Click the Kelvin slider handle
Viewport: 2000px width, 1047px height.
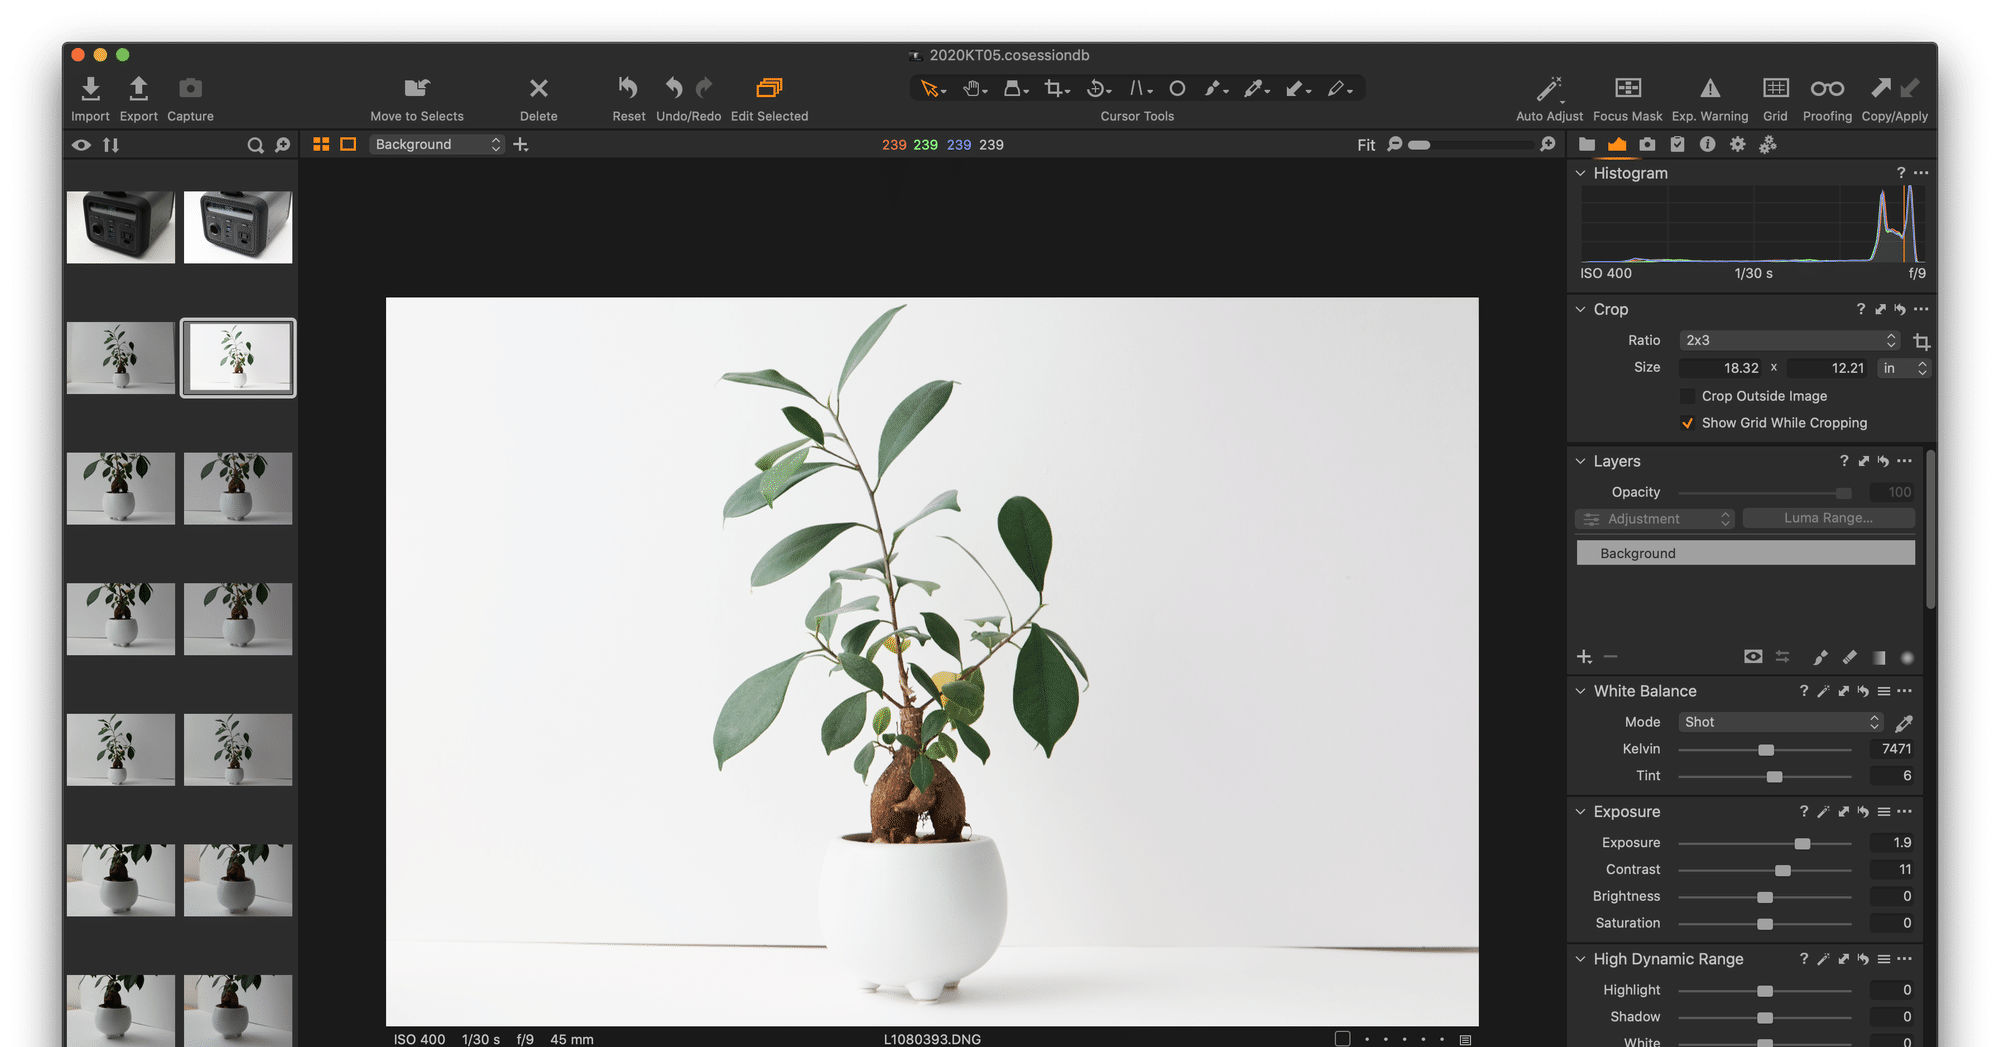(x=1766, y=750)
